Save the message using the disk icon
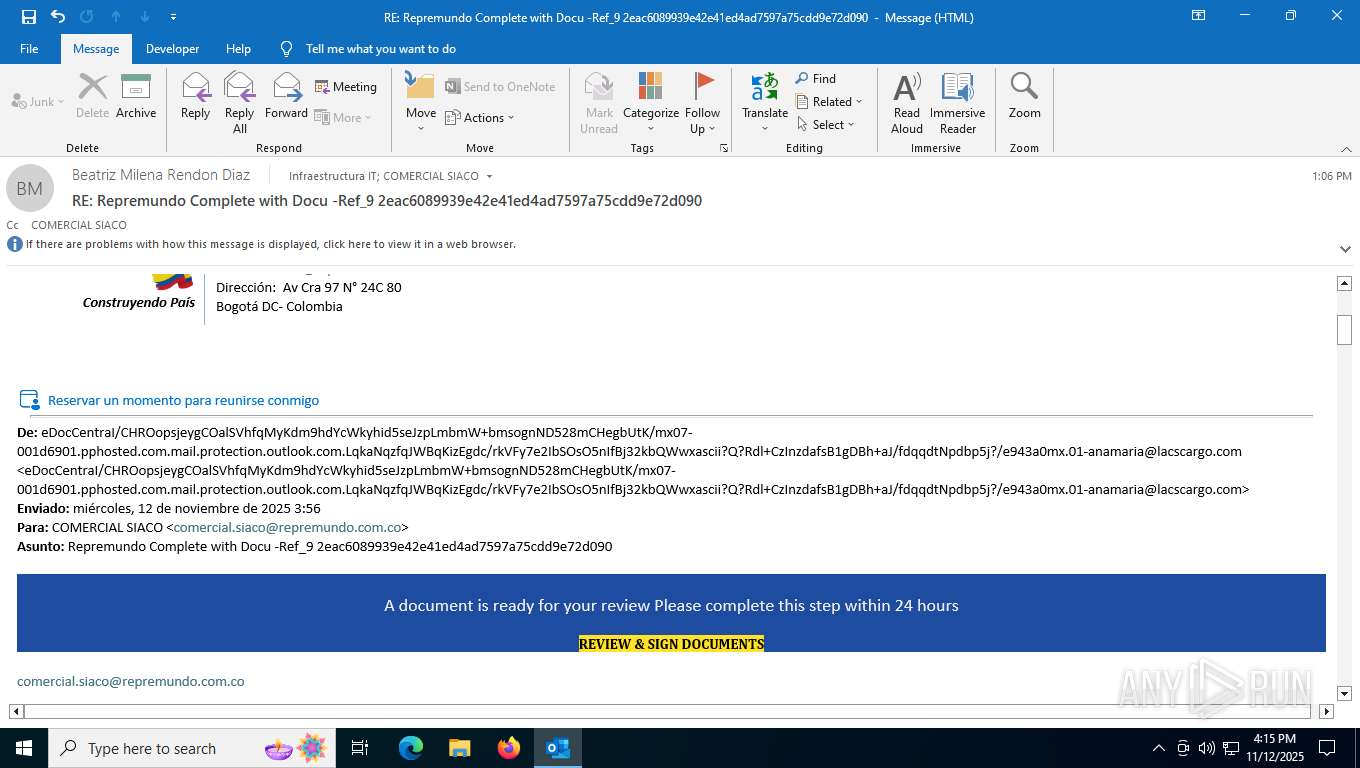The height and width of the screenshot is (768, 1360). pyautogui.click(x=29, y=17)
